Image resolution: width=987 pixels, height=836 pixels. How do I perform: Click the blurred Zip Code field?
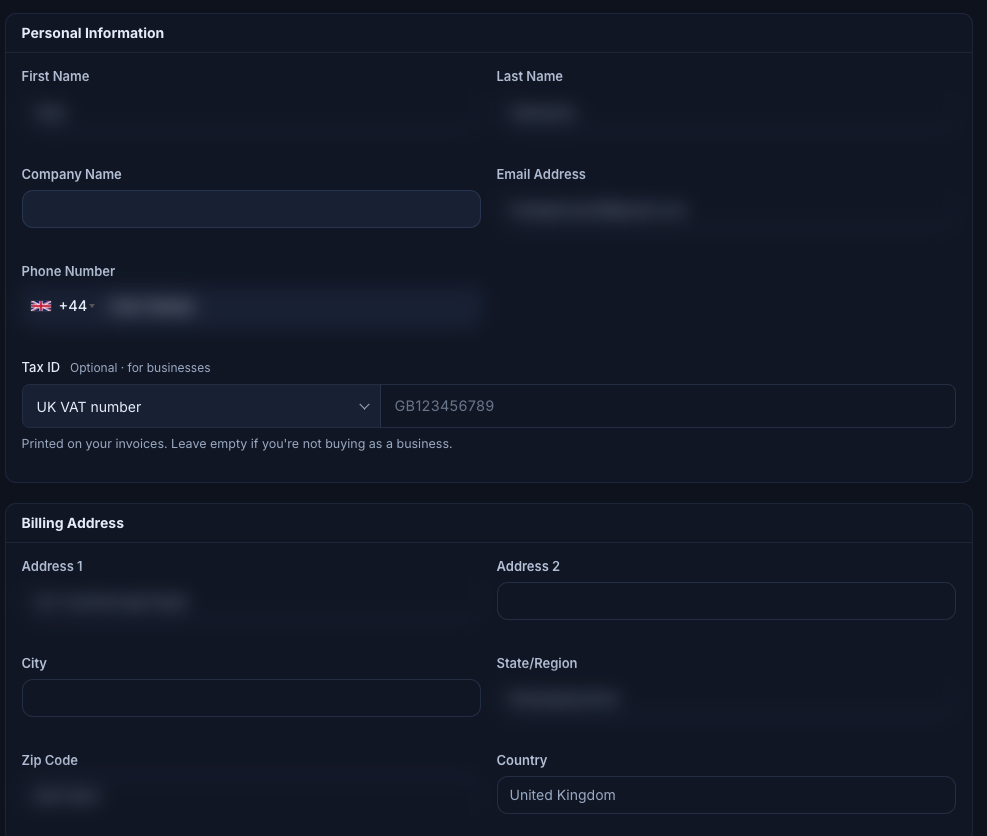(x=251, y=796)
